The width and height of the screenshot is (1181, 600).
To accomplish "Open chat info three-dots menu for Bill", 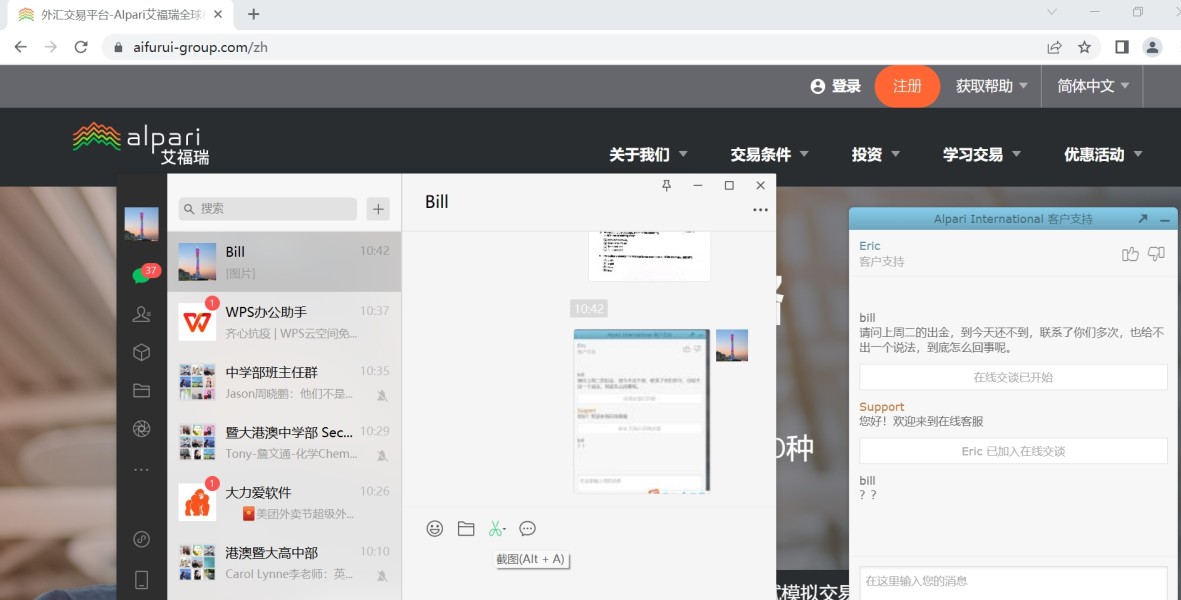I will click(761, 210).
